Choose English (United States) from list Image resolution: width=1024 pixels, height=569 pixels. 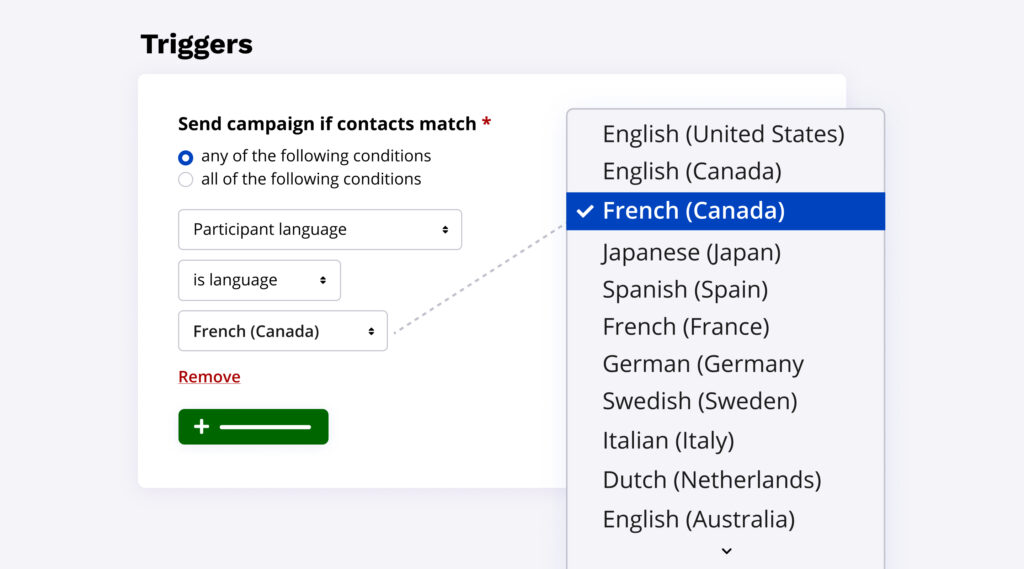(x=723, y=134)
